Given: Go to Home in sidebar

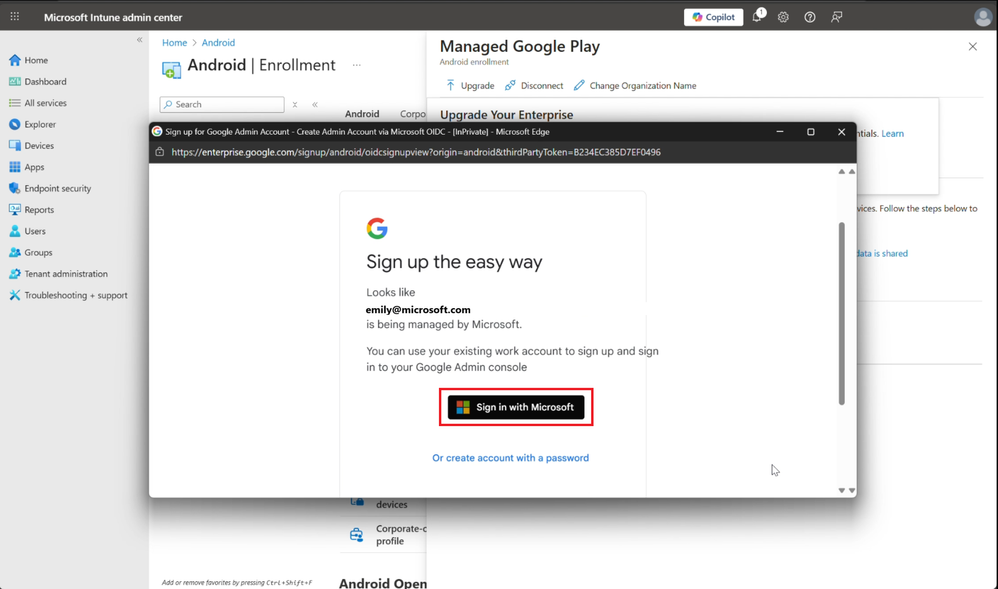Looking at the screenshot, I should pos(29,60).
